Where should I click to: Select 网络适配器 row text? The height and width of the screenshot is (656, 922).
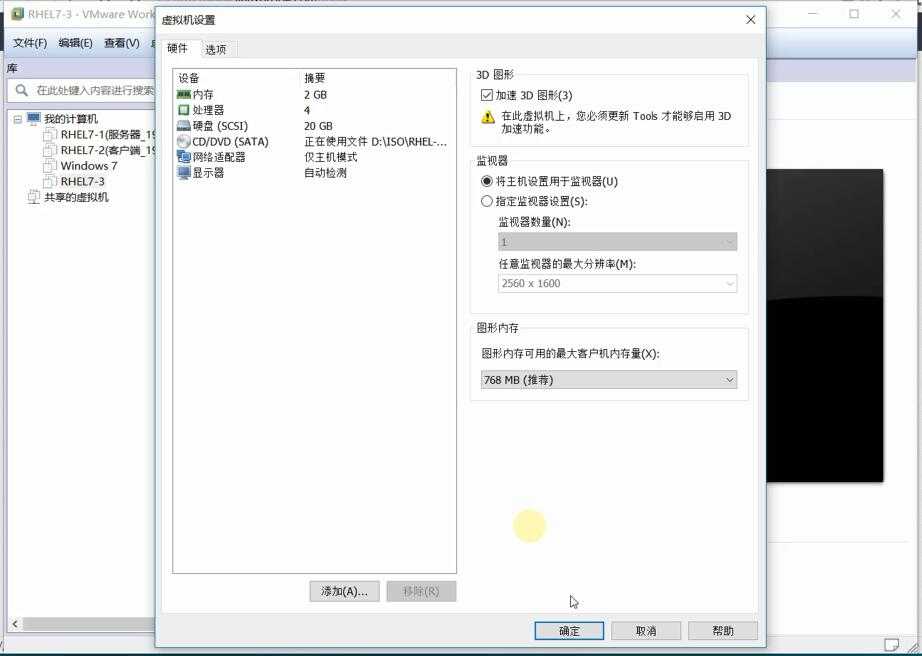(219, 157)
